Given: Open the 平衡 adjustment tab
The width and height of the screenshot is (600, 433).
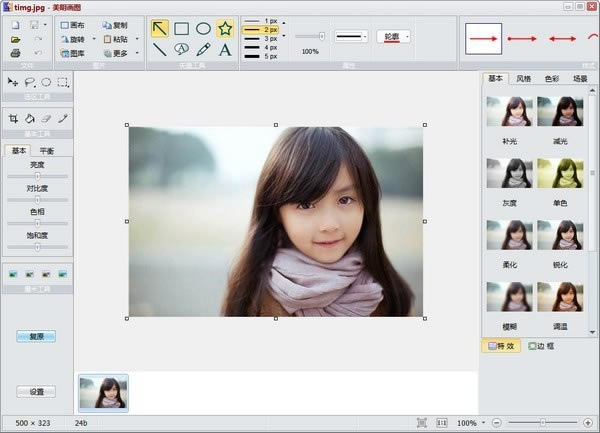Looking at the screenshot, I should 46,151.
